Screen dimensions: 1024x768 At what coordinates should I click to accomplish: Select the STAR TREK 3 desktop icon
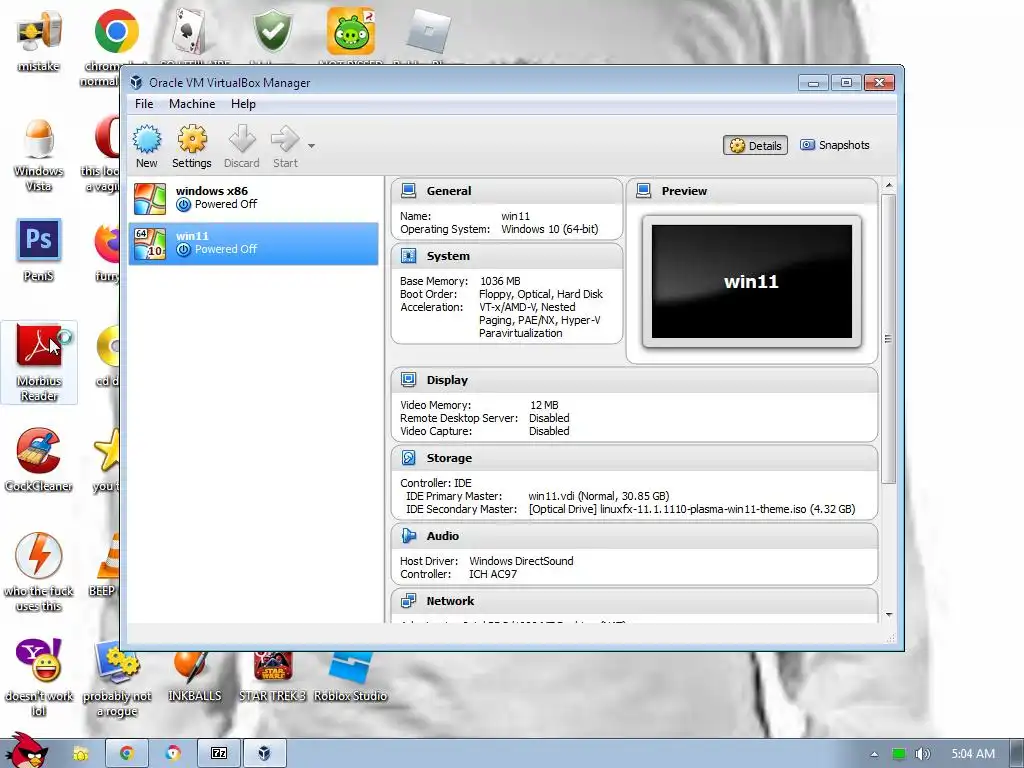(272, 678)
